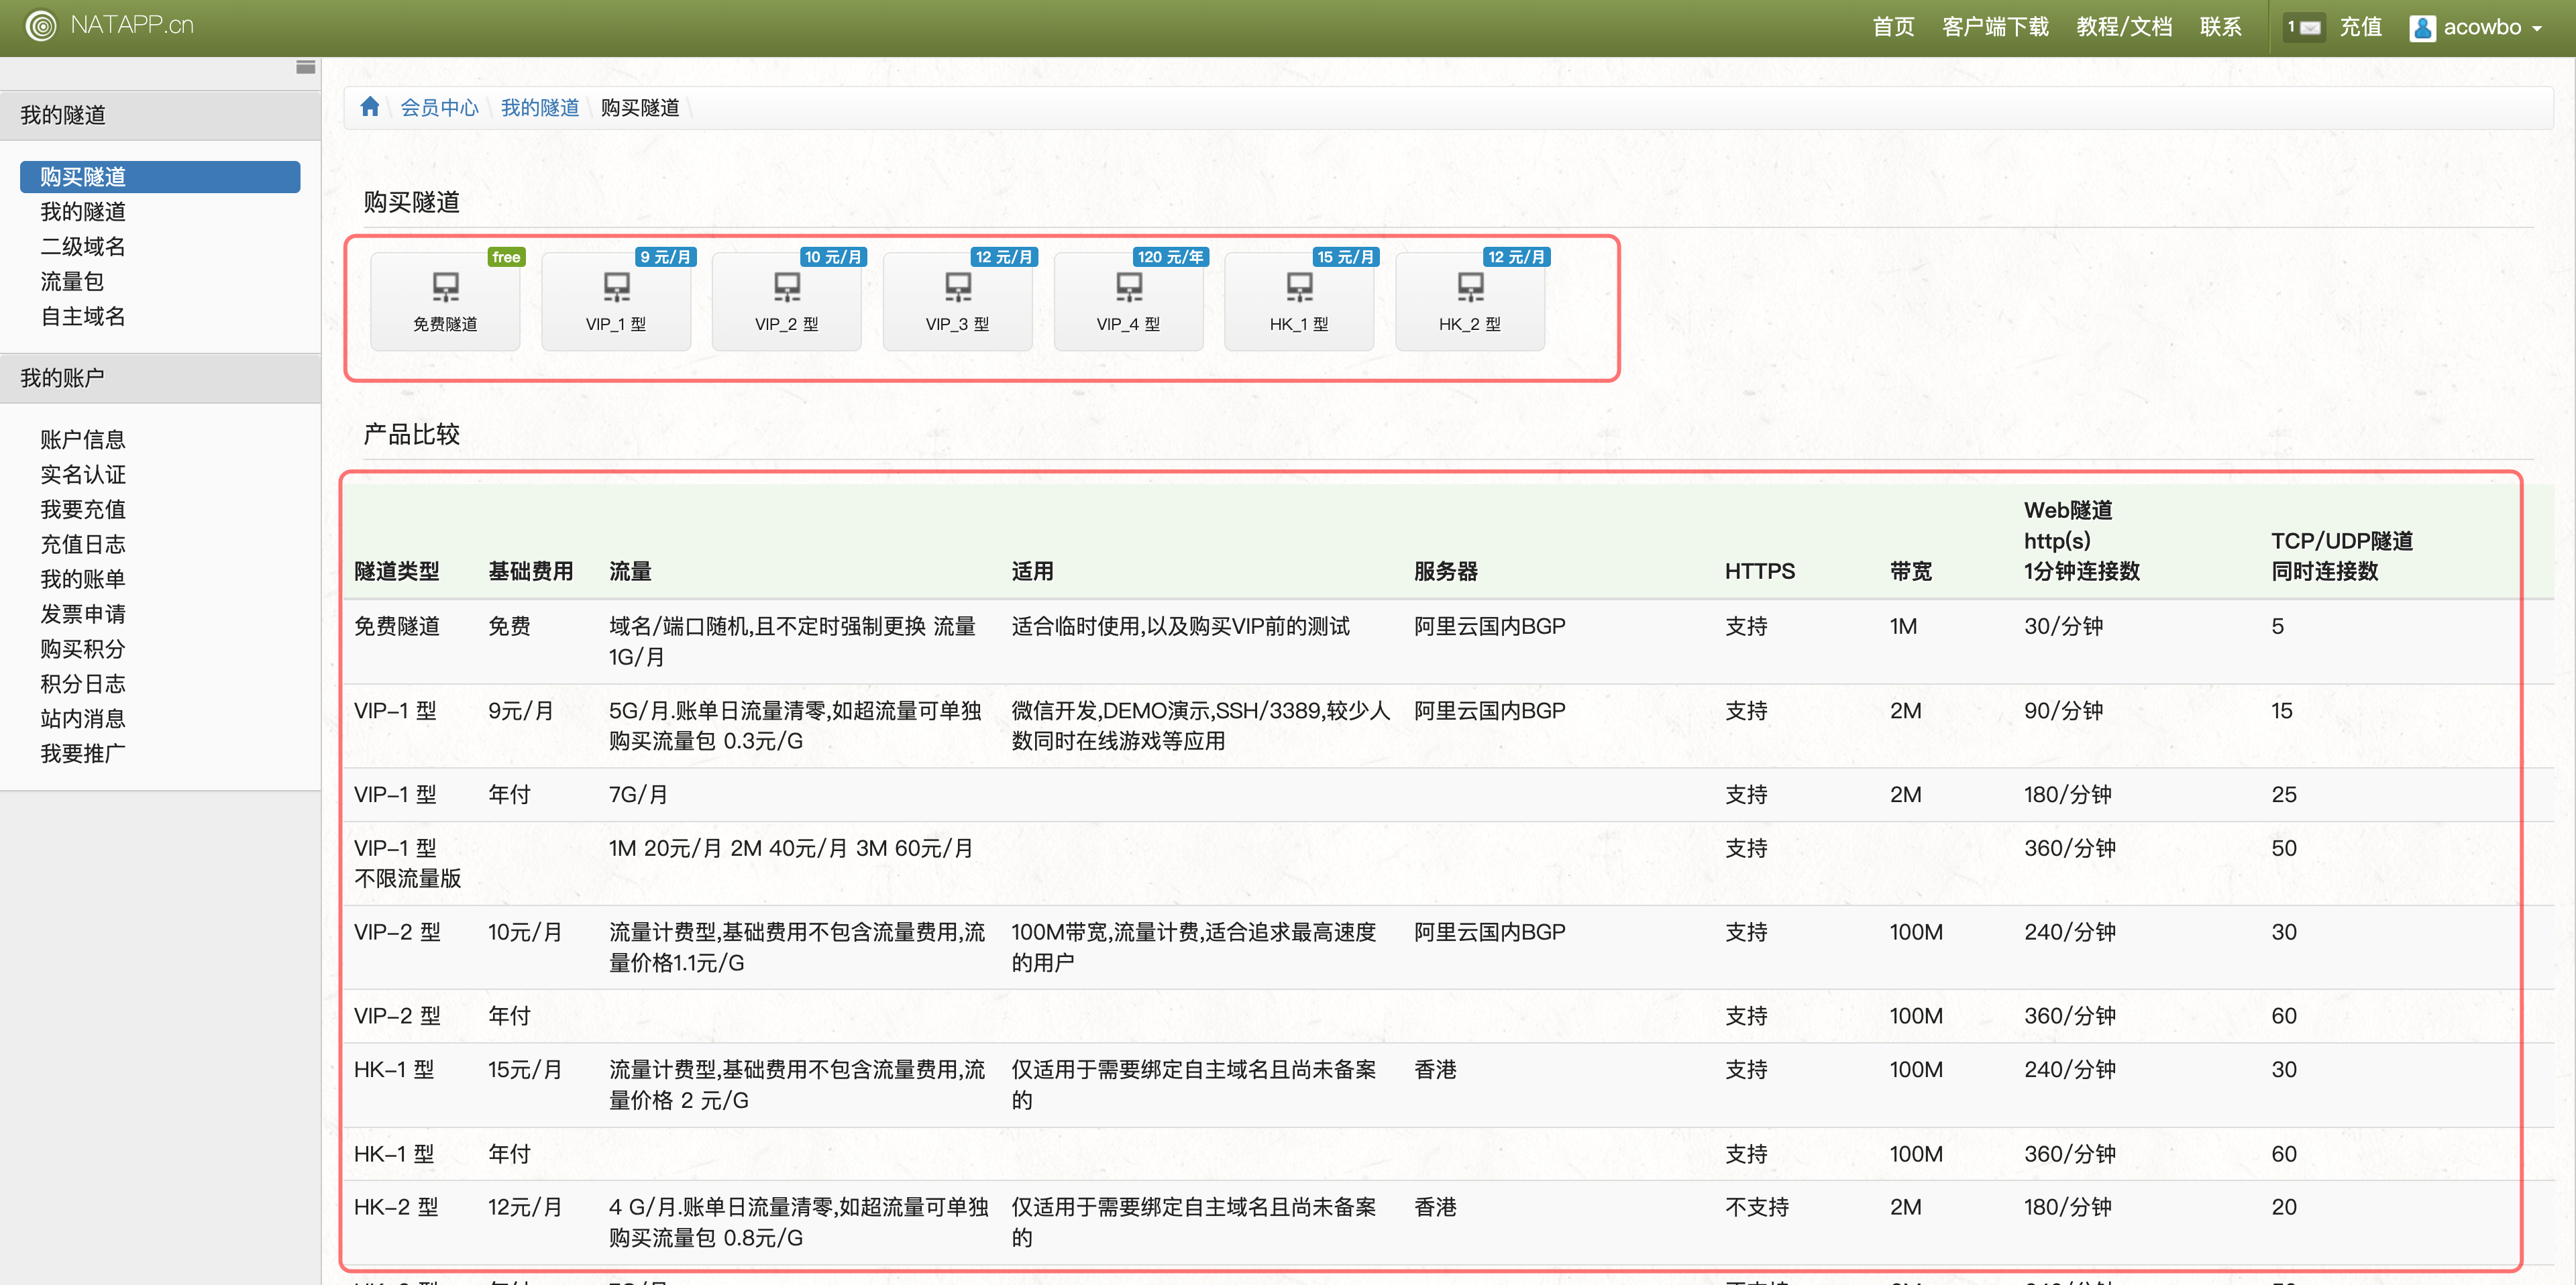
Task: Open 客户端下载 in top navigation
Action: (1995, 27)
